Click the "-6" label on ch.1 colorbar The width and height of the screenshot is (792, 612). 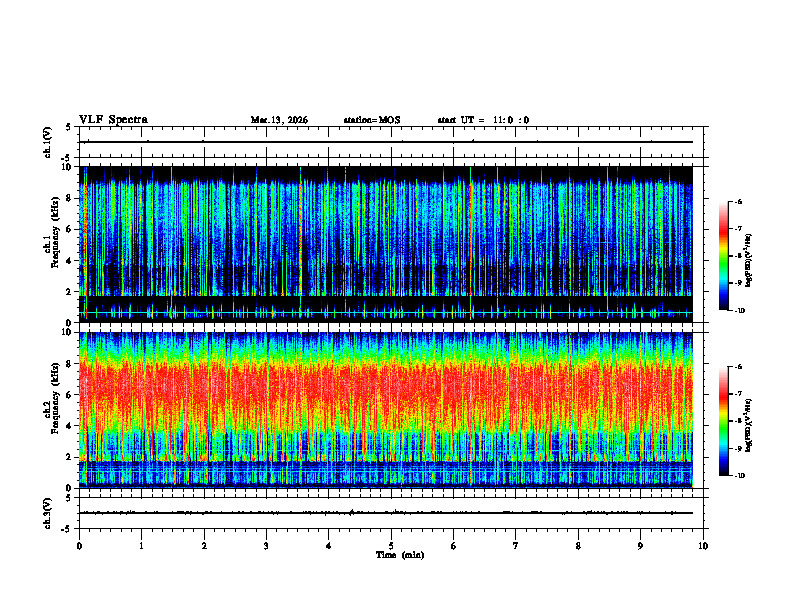tap(738, 201)
